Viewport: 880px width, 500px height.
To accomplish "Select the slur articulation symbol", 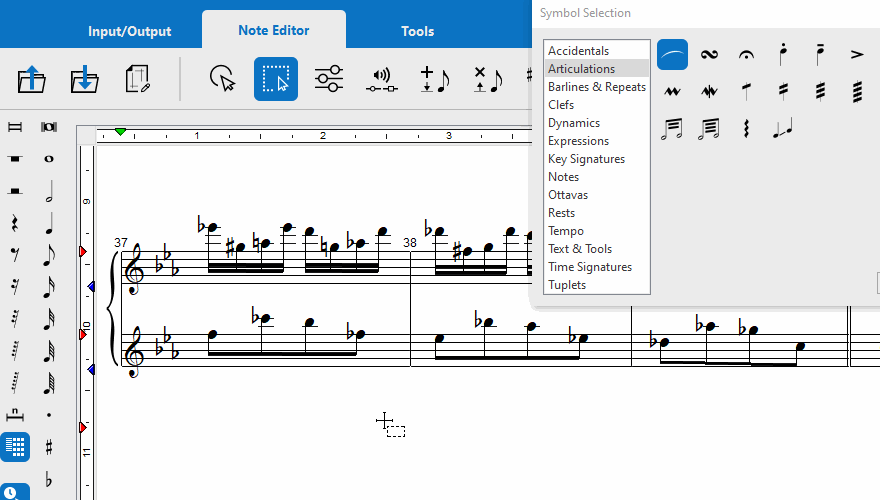I will [672, 54].
